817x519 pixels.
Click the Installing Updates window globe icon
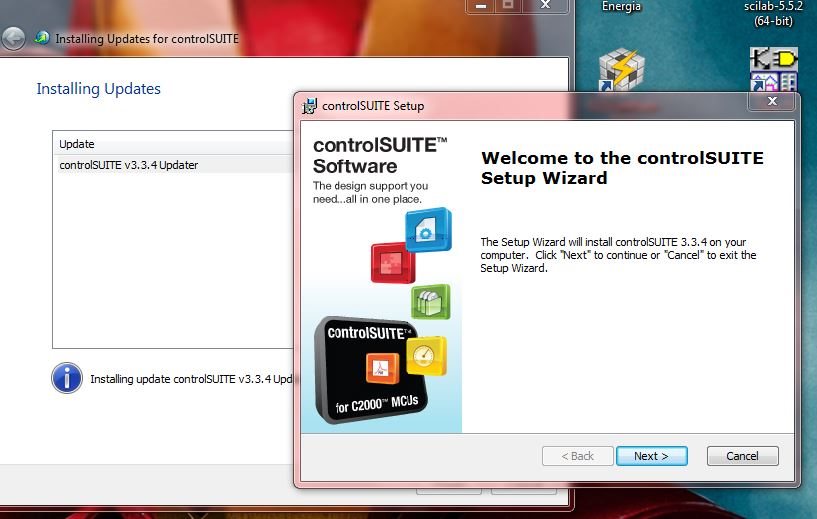[x=42, y=38]
